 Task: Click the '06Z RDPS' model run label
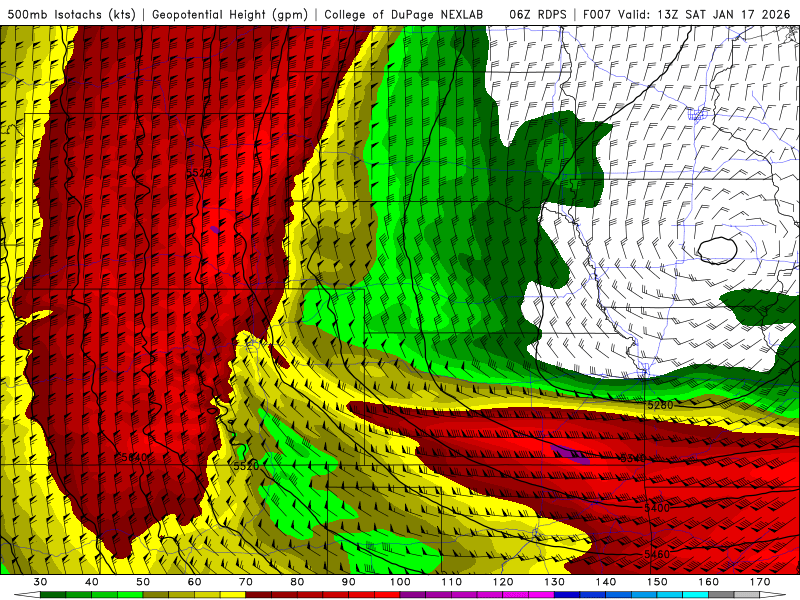[537, 14]
